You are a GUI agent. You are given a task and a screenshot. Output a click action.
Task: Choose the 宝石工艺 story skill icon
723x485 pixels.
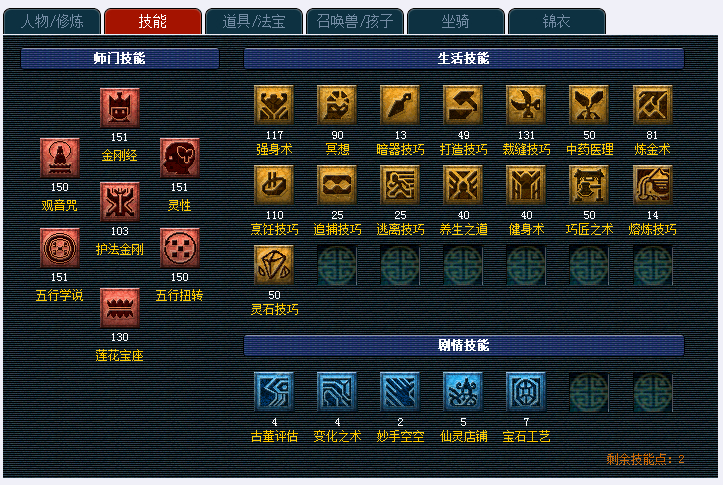pos(526,392)
